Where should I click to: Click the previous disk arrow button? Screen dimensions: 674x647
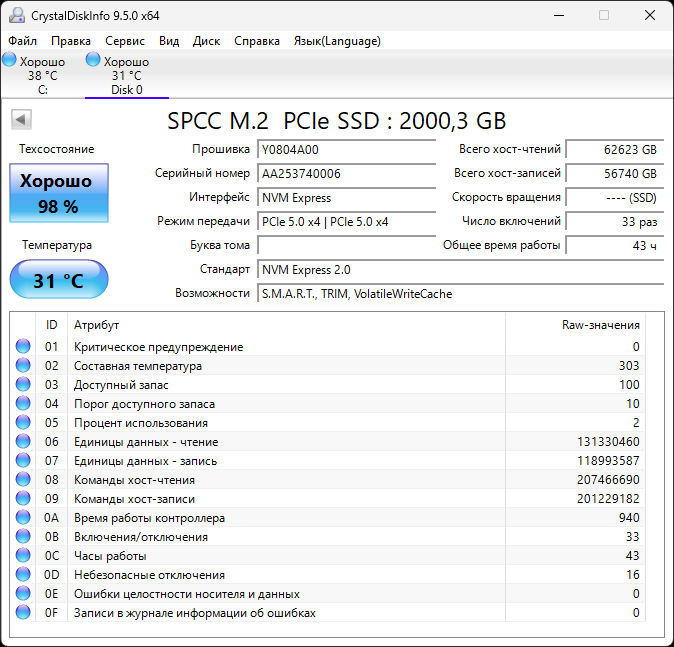pyautogui.click(x=20, y=120)
